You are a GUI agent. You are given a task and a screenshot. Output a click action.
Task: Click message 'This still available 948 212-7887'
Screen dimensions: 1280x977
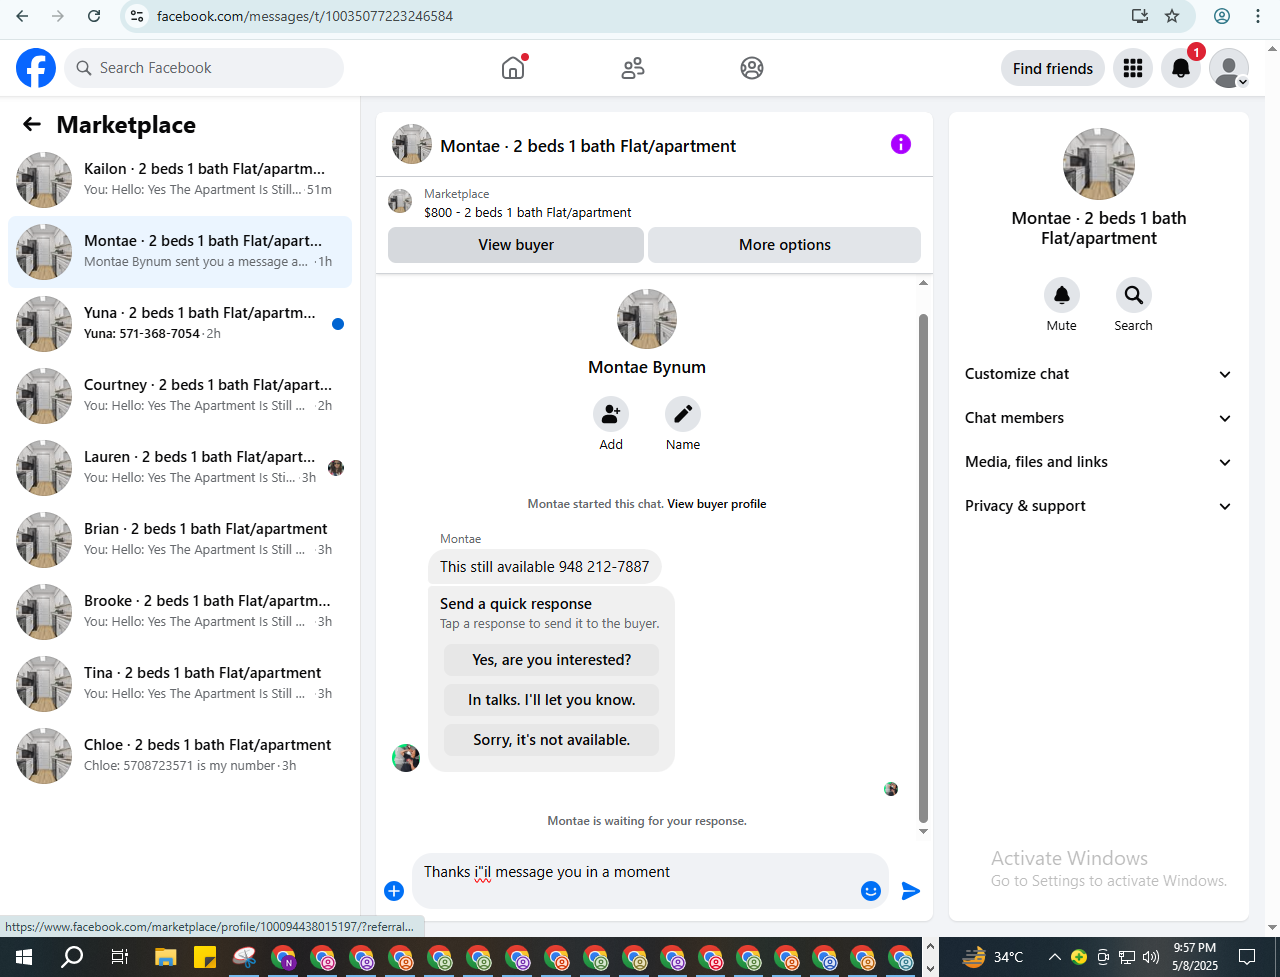[x=545, y=566]
